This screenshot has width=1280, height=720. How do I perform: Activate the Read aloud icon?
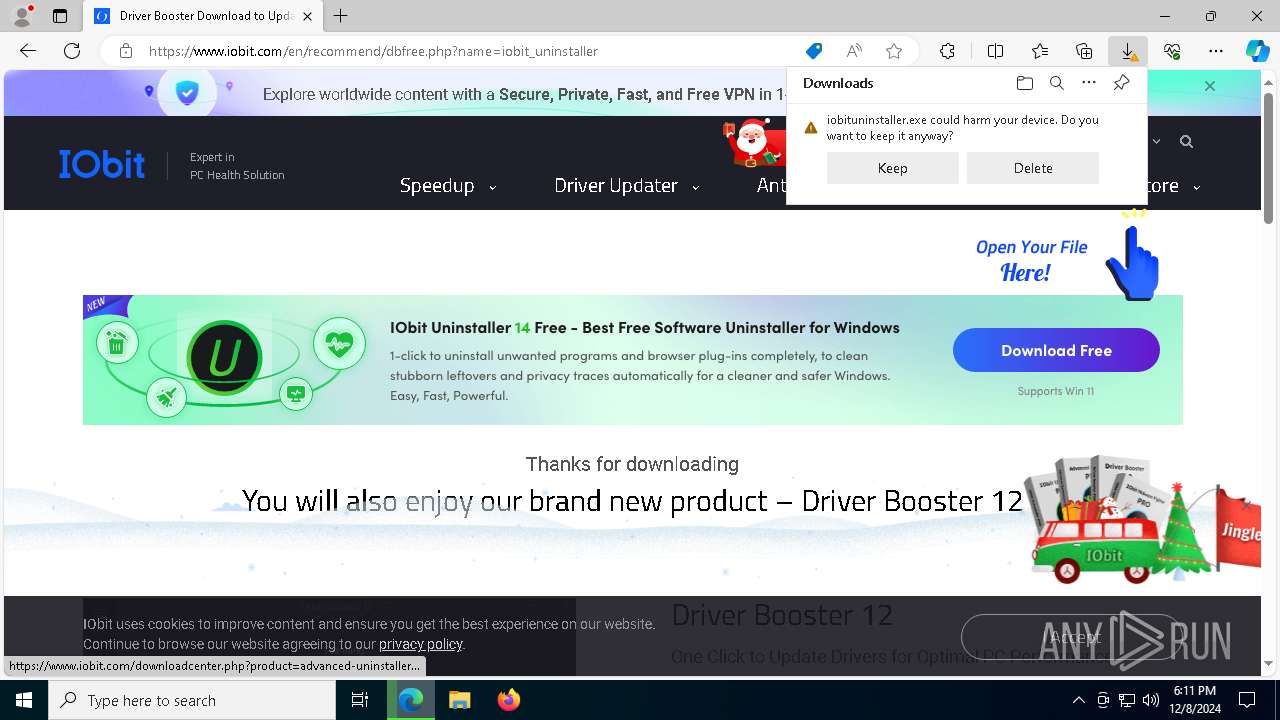854,51
